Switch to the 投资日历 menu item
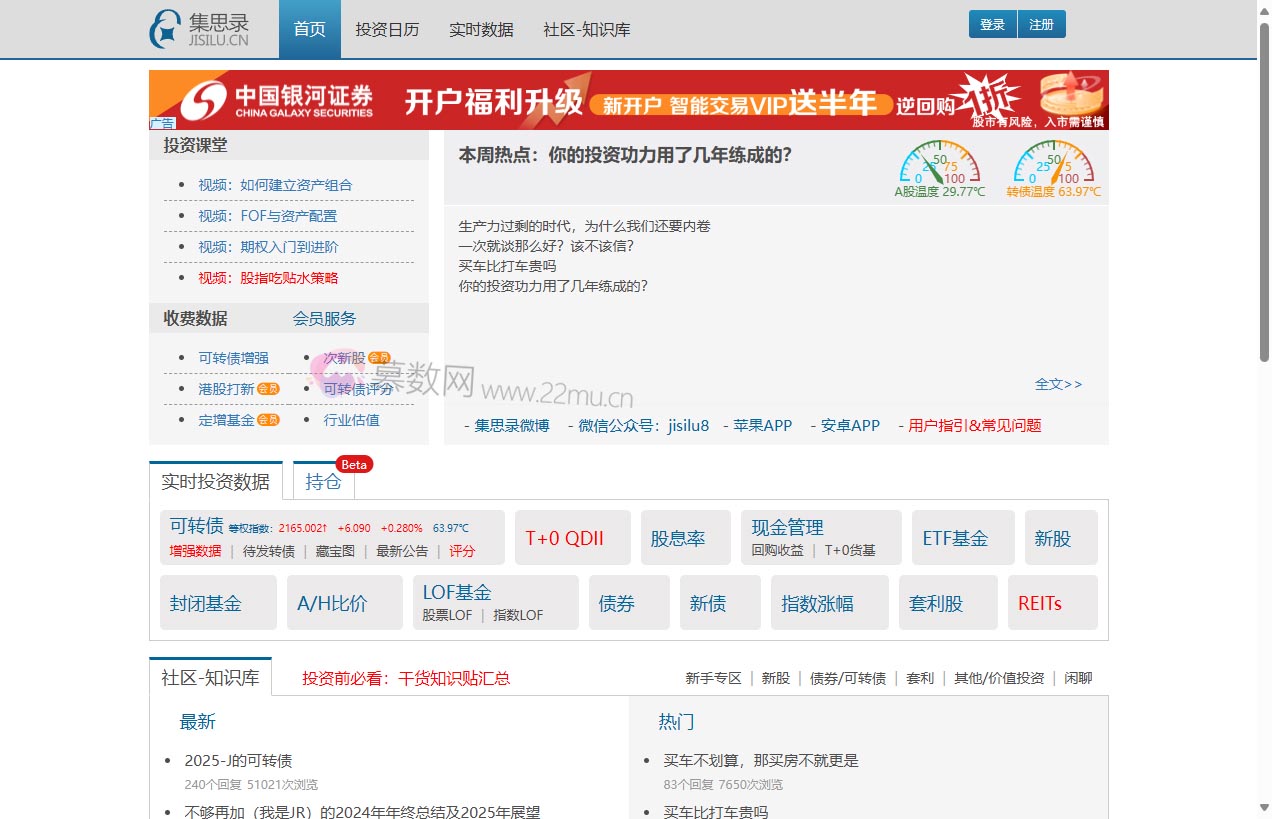The width and height of the screenshot is (1272, 819). pos(387,29)
